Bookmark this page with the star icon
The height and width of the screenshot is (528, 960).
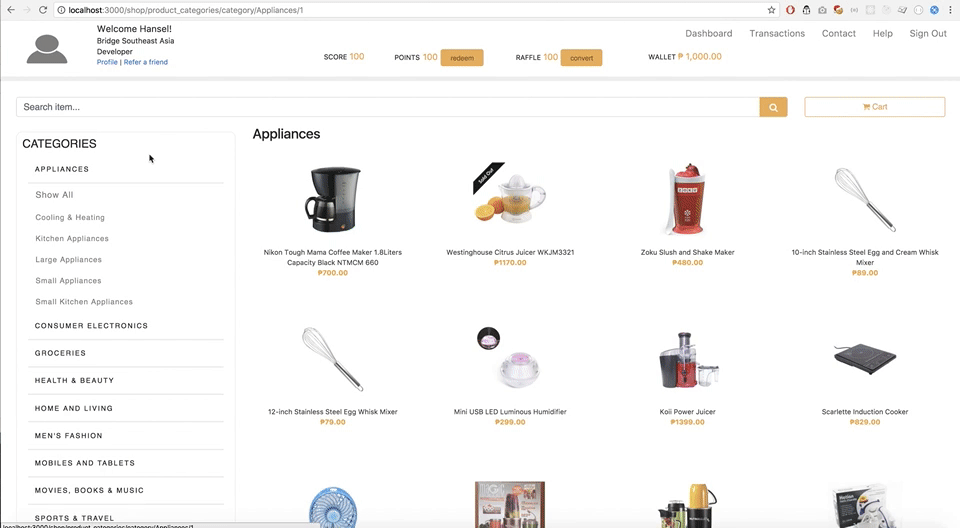[771, 10]
